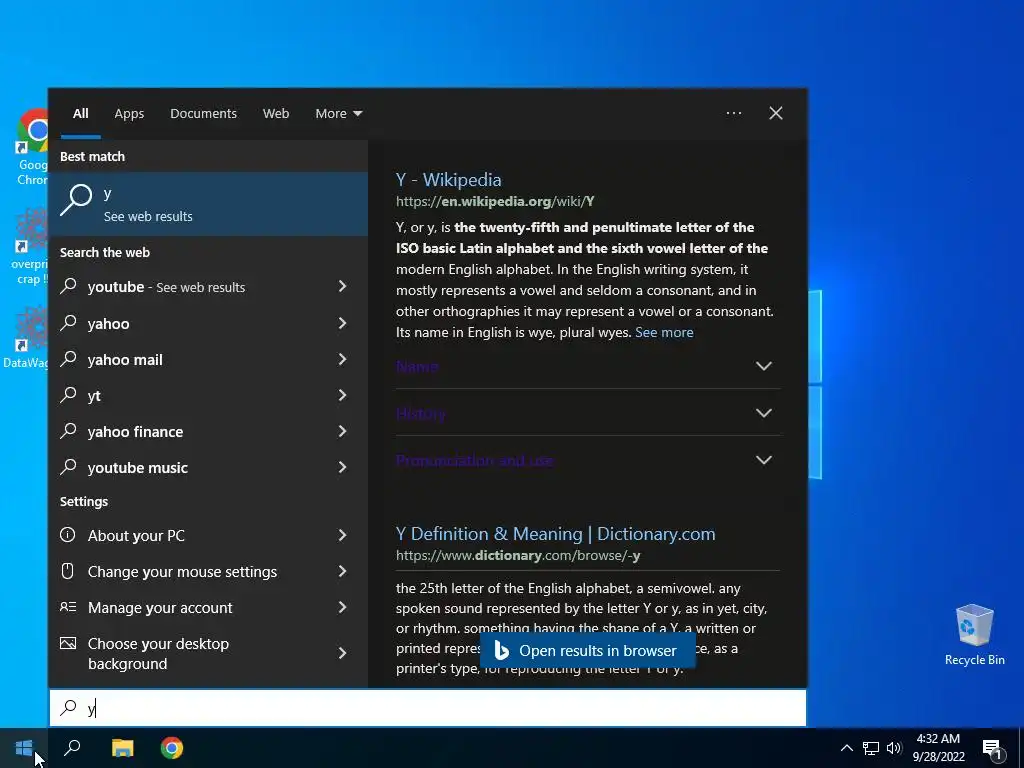Open the Windows Start menu
Screen dimensions: 1024x768
coord(24,748)
